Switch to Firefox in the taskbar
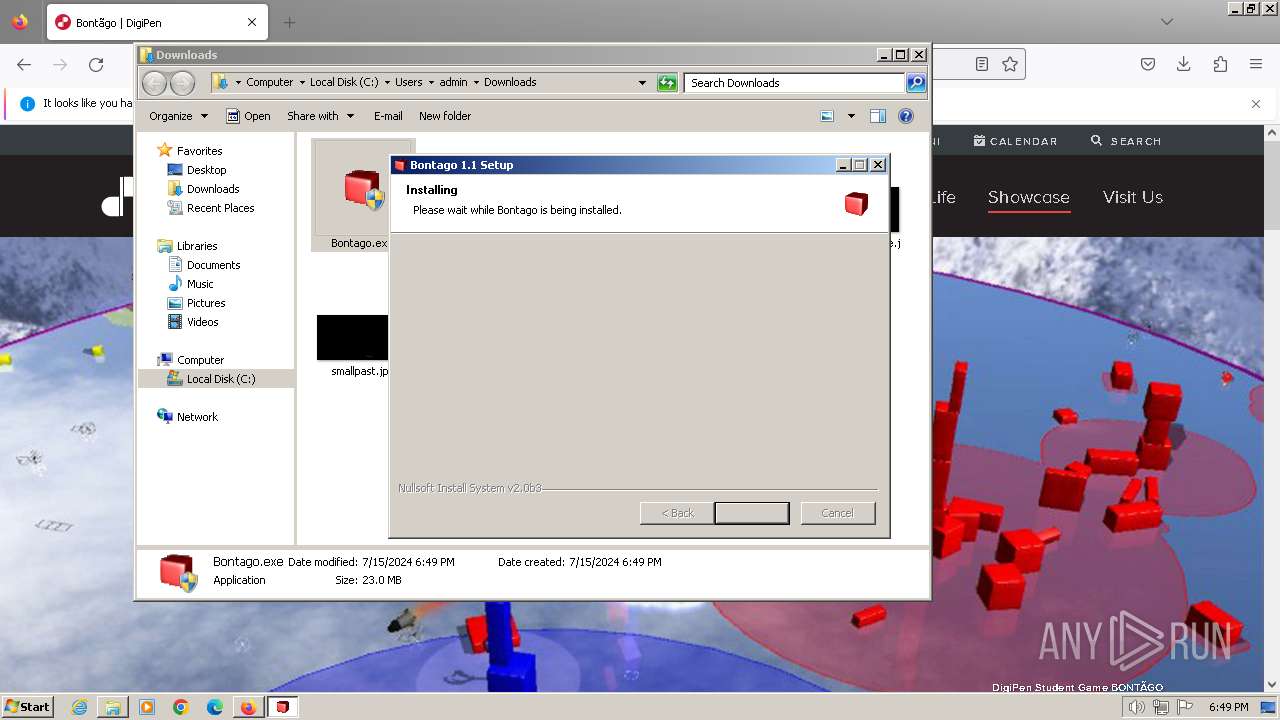 [248, 707]
